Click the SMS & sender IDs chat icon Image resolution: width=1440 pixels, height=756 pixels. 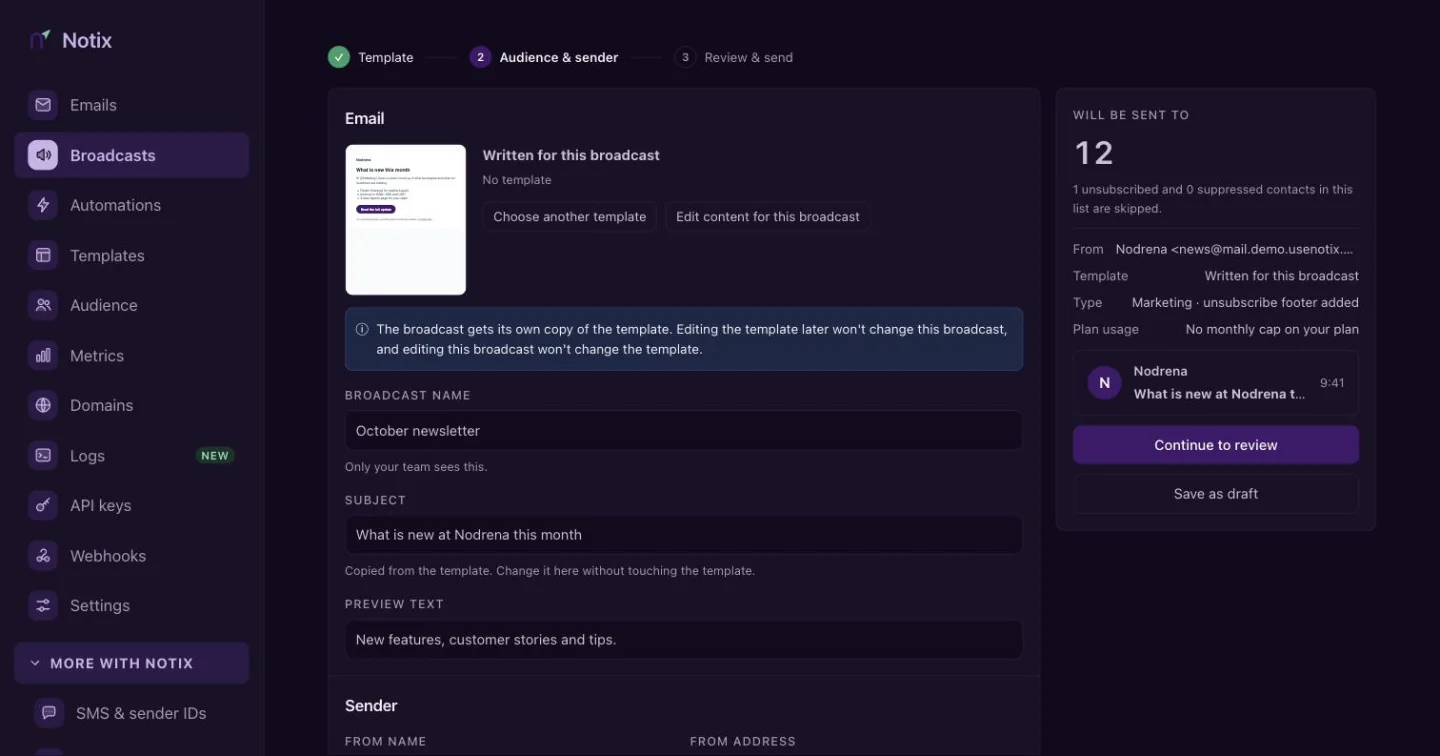coord(49,713)
